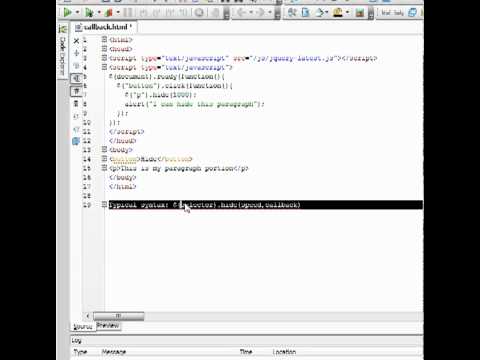Screen dimensions: 480x360
Task: Collapse the fold marker at <head> line 2
Action: 104,49
